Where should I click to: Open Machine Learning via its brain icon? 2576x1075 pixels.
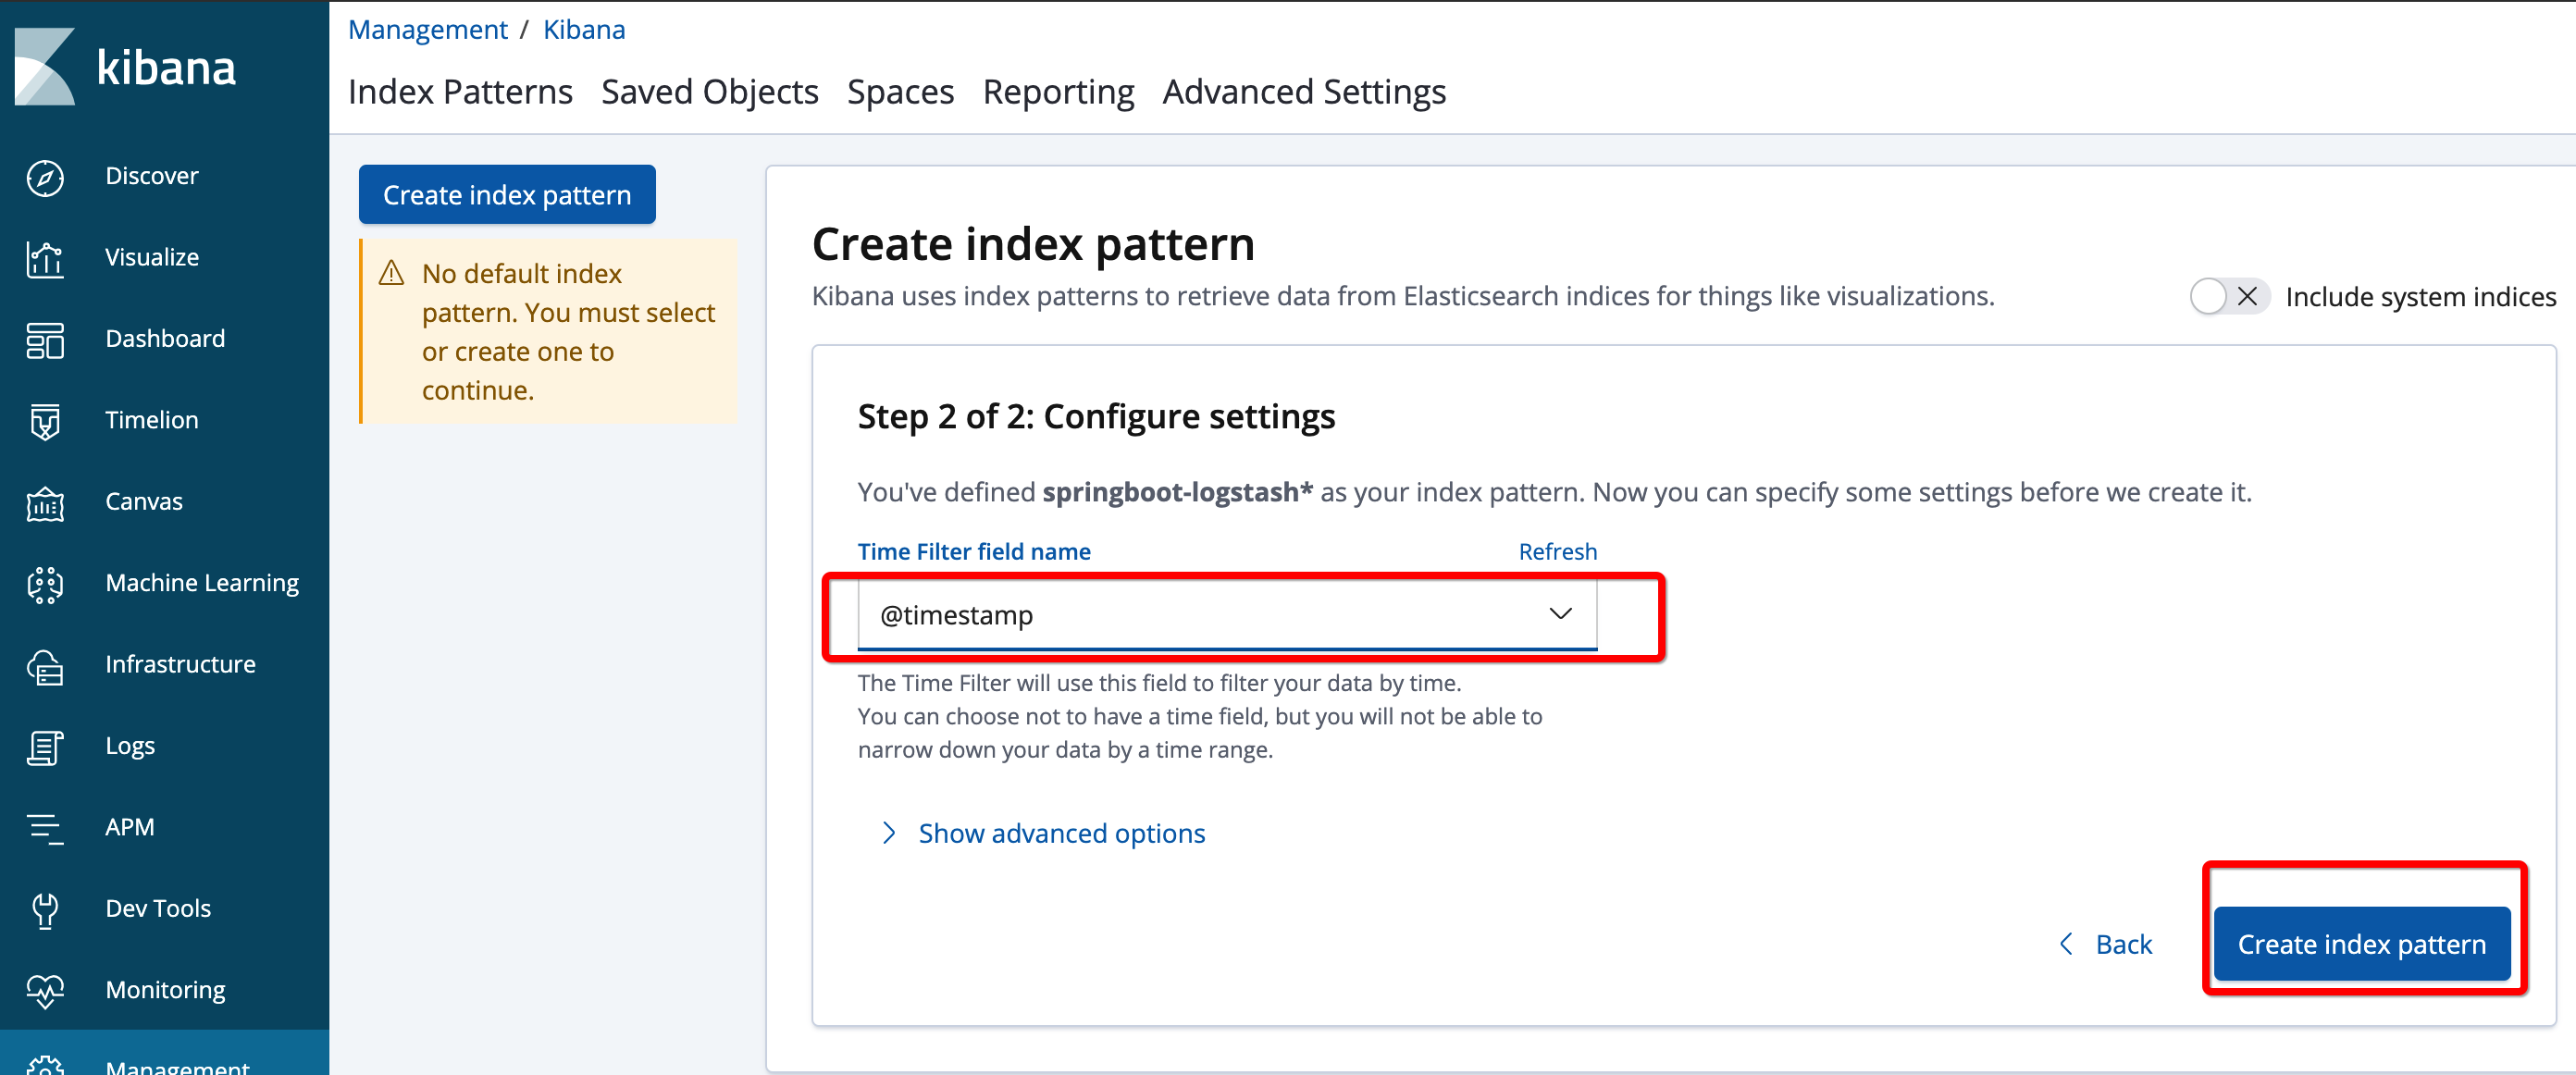point(45,584)
